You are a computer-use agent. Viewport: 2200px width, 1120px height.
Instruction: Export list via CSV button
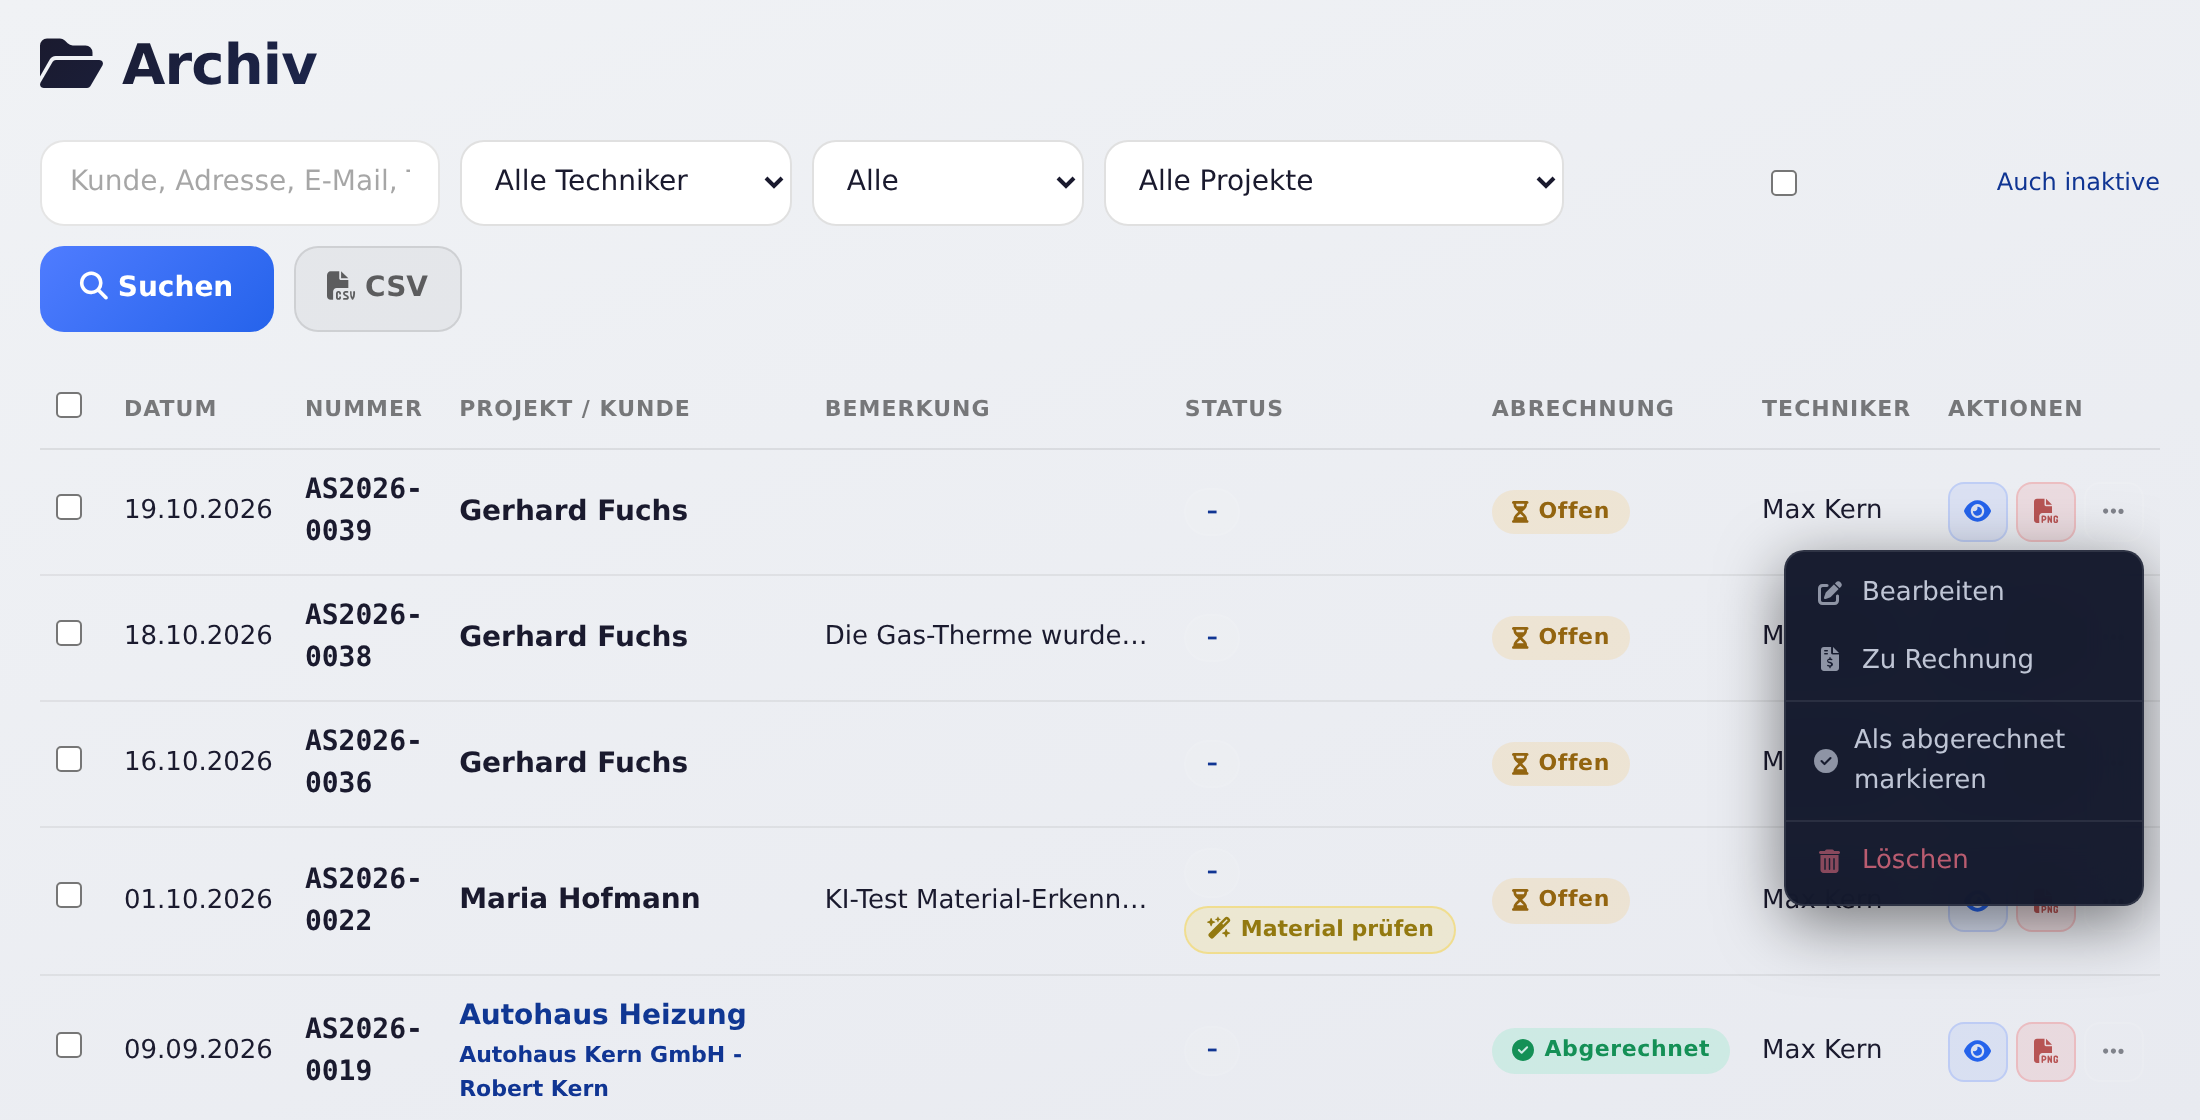[378, 288]
